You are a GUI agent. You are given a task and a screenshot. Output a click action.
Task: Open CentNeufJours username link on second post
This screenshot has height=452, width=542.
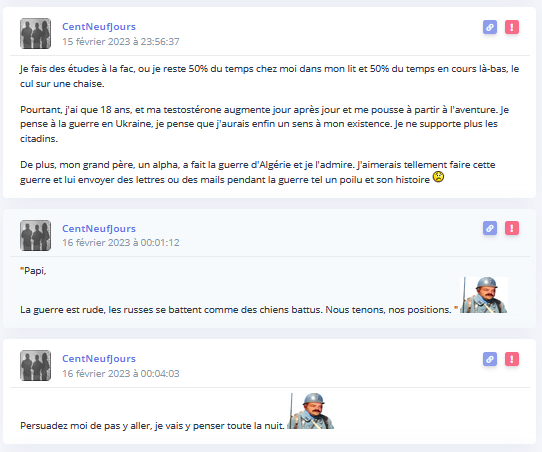coord(99,228)
